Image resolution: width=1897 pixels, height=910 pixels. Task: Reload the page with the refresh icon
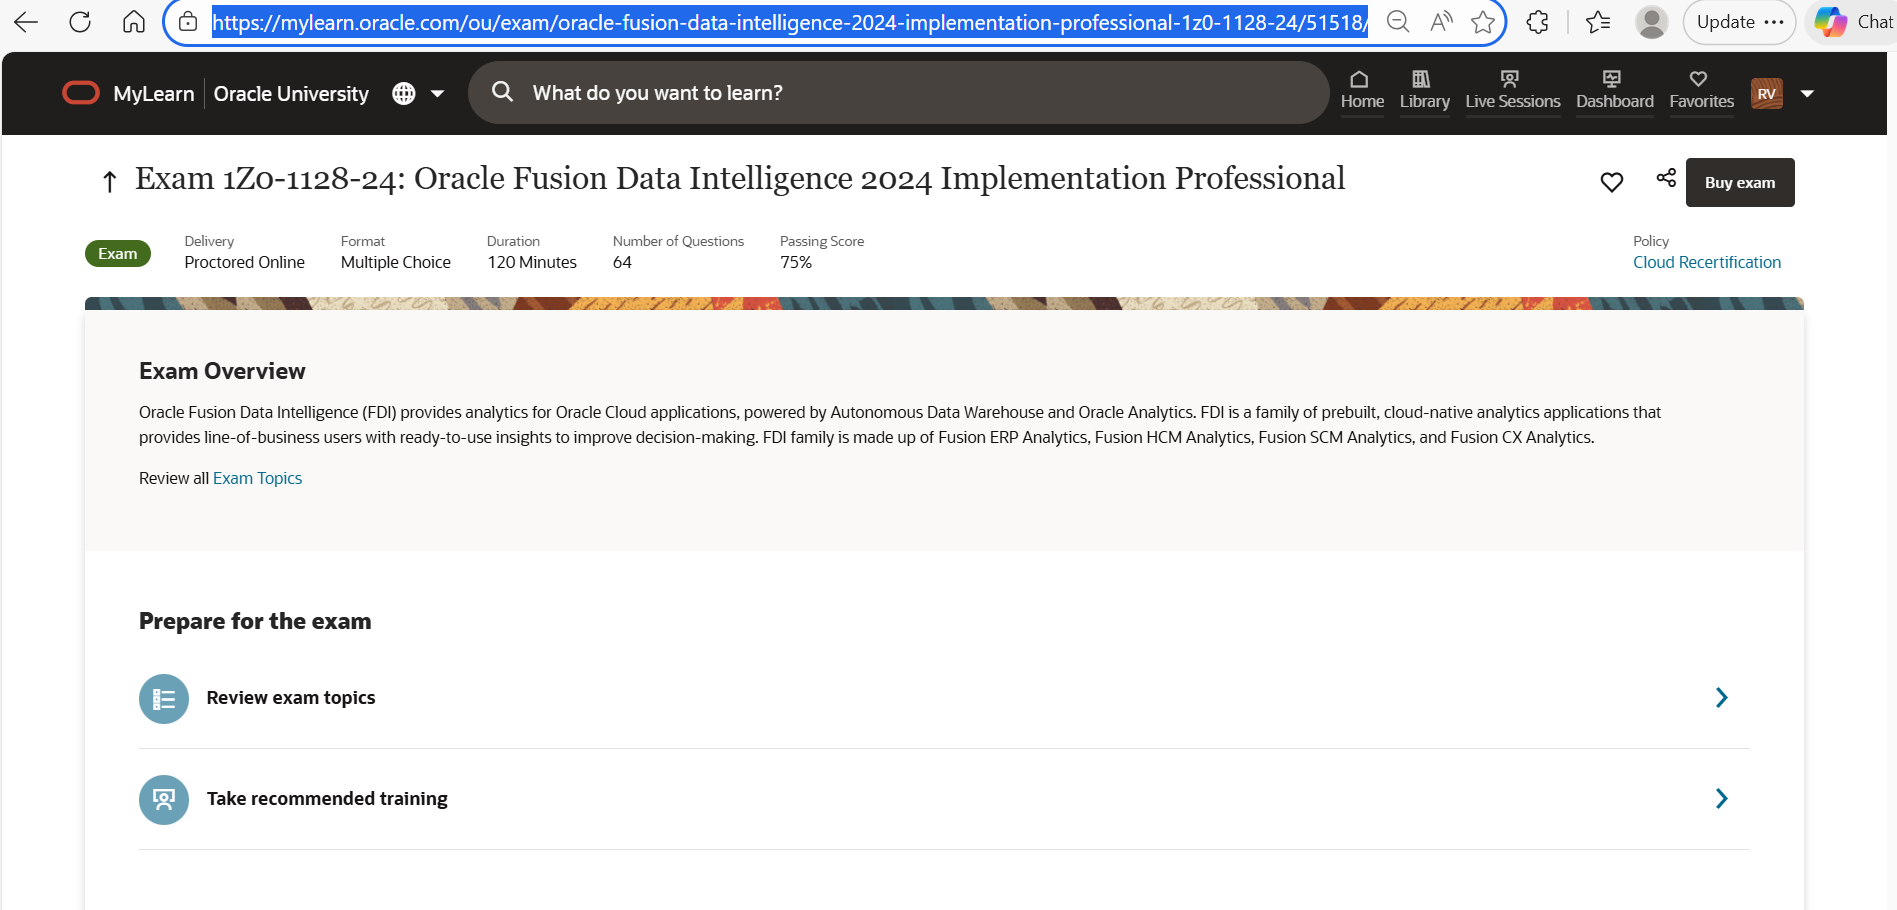[x=80, y=22]
